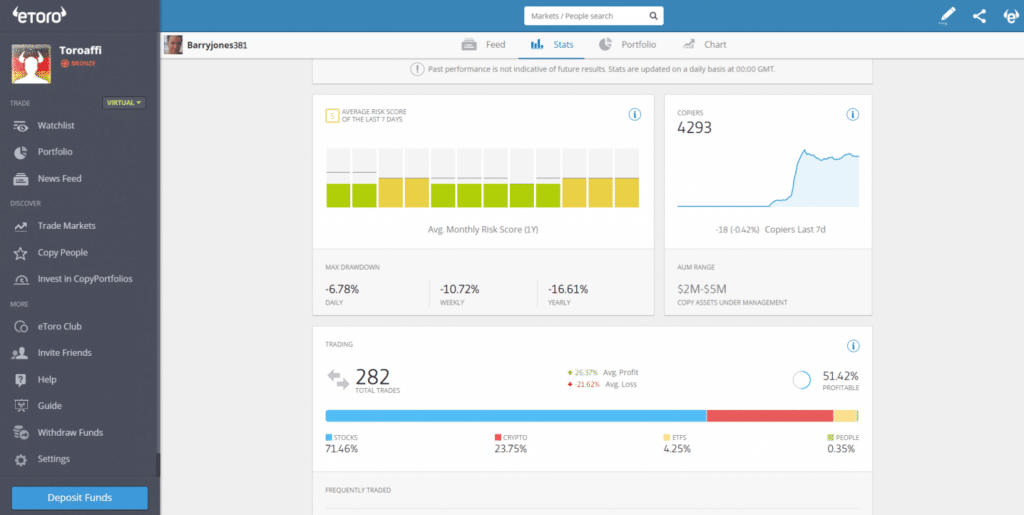Click the info icon in the Copiers card
Viewport: 1024px width, 515px height.
point(852,115)
